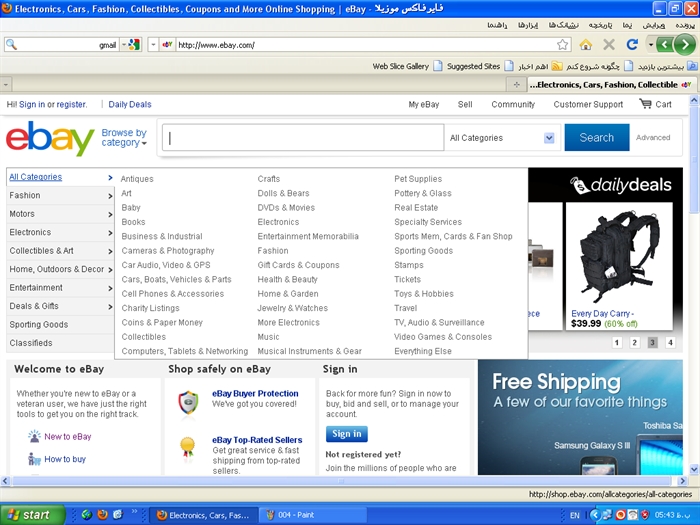This screenshot has width=700, height=525.
Task: Click the Top-Rated Sellers medal icon
Action: pyautogui.click(x=188, y=447)
